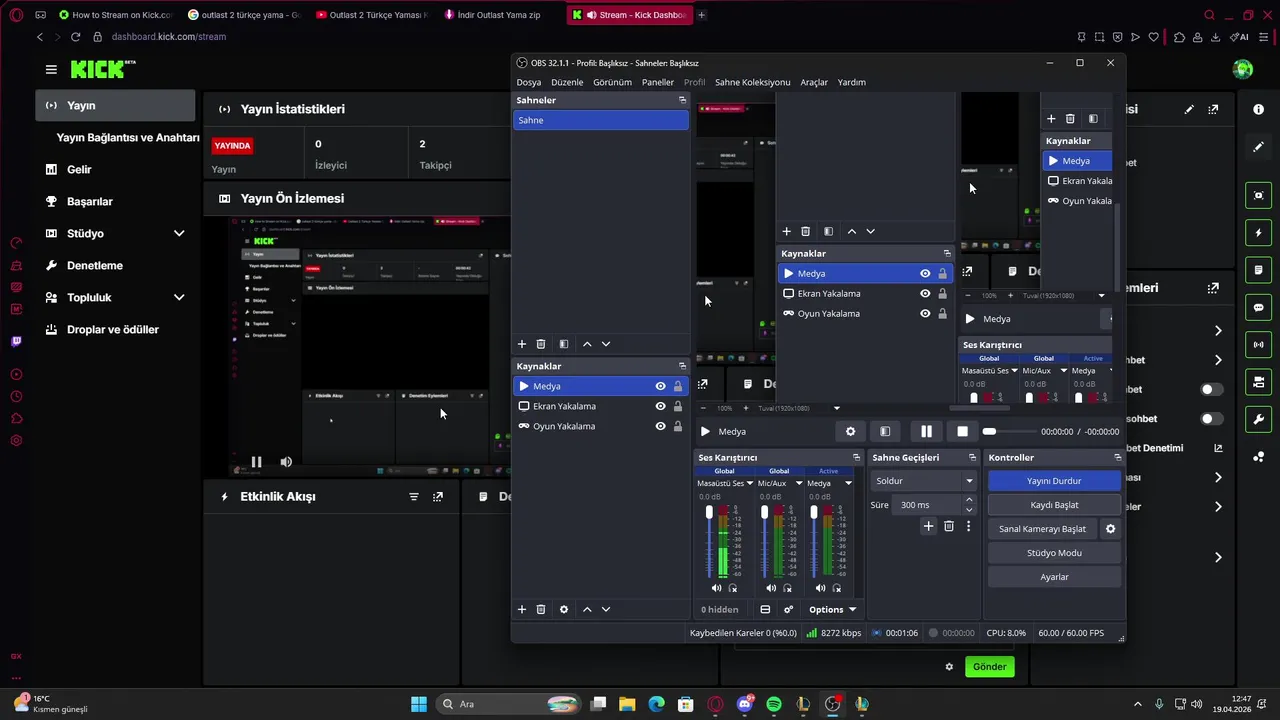Pause the Medya source playback
Screen dimensions: 1280x720
(926, 432)
